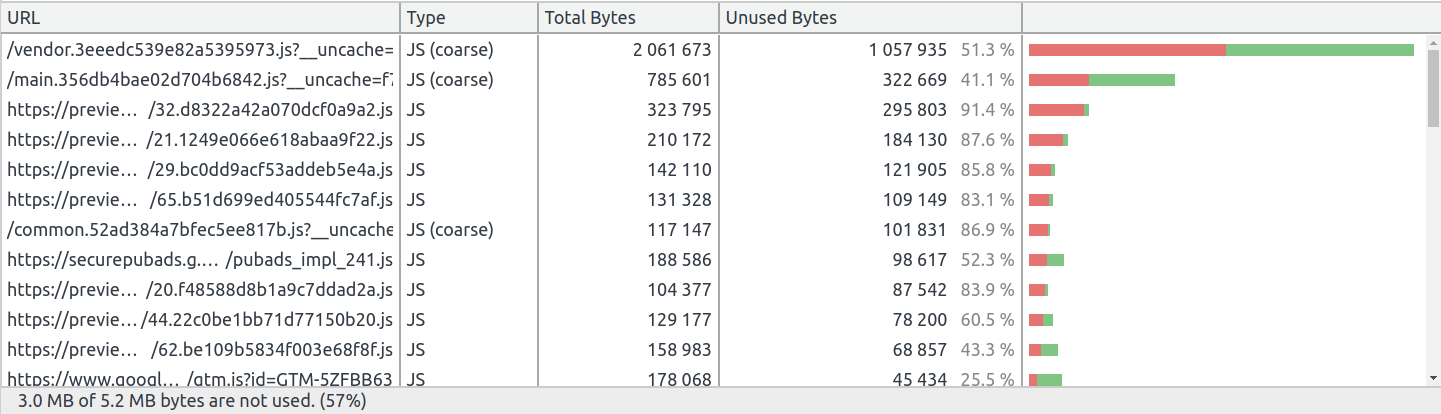
Task: Sort by the URL column header
Action: (200, 17)
